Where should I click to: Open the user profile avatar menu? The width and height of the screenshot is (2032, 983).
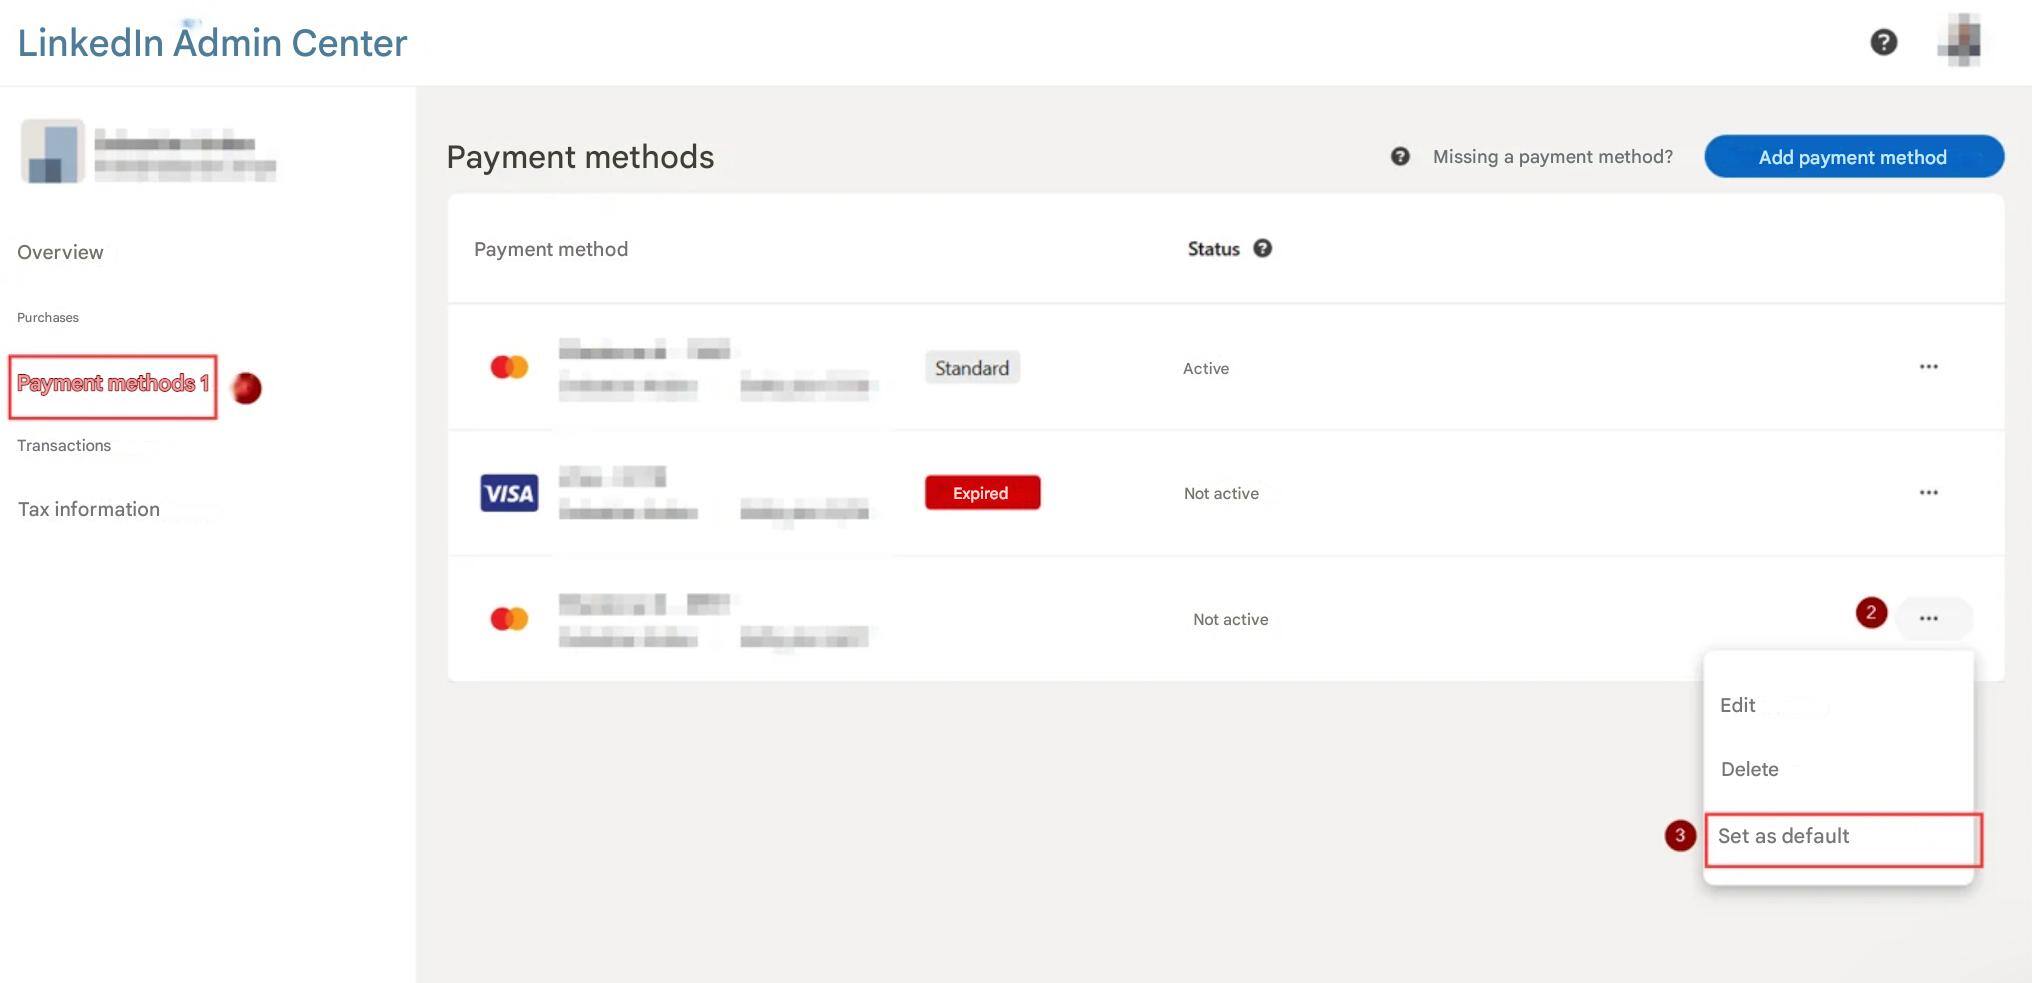click(1961, 41)
